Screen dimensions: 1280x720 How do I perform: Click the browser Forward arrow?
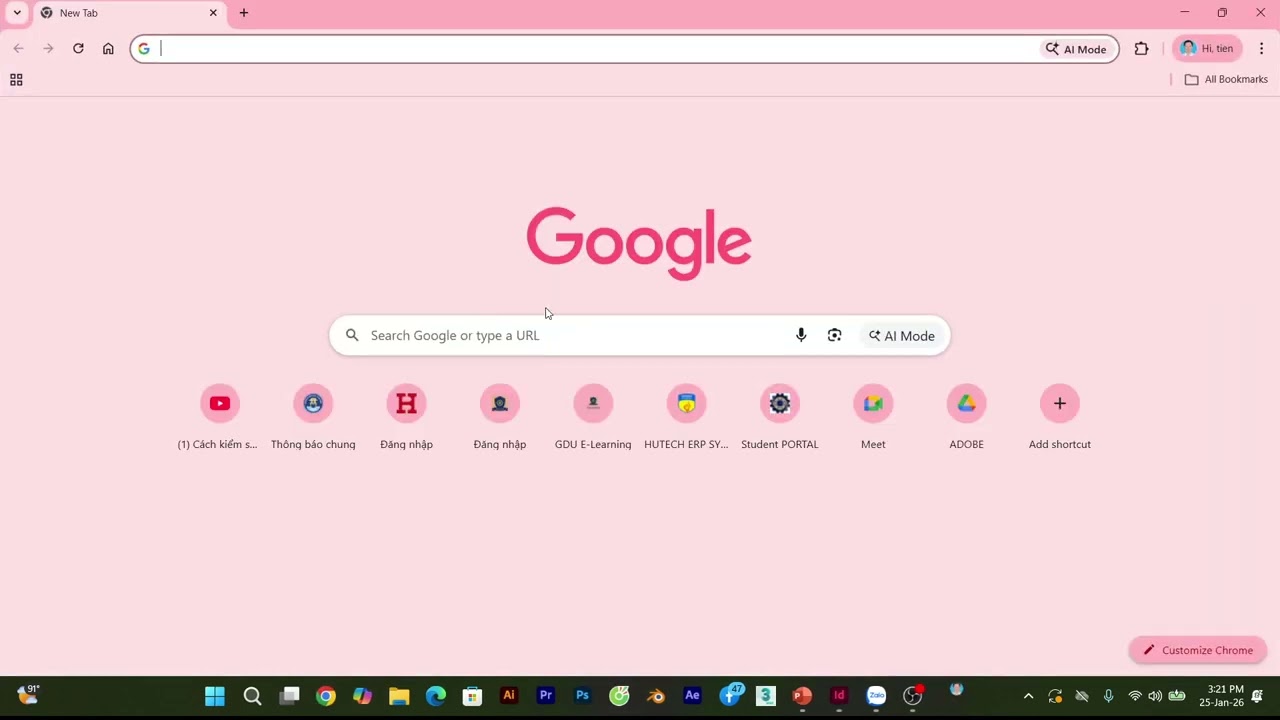[x=48, y=48]
